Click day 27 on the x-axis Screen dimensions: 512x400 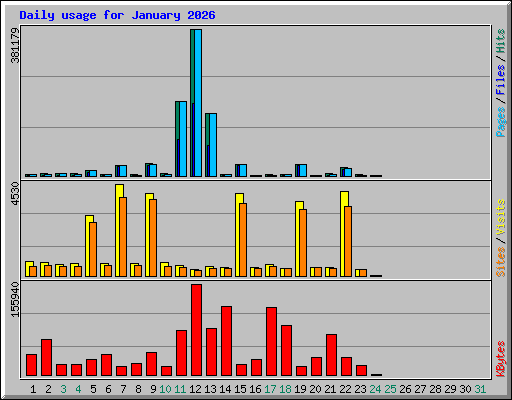[420, 389]
